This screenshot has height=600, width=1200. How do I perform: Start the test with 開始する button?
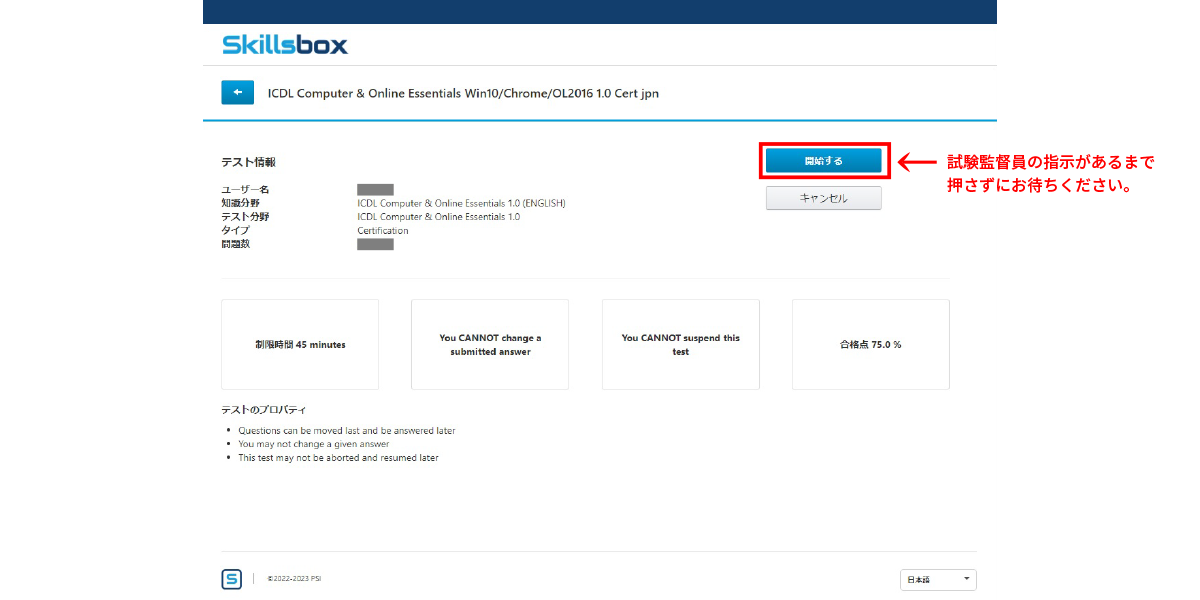pyautogui.click(x=824, y=161)
